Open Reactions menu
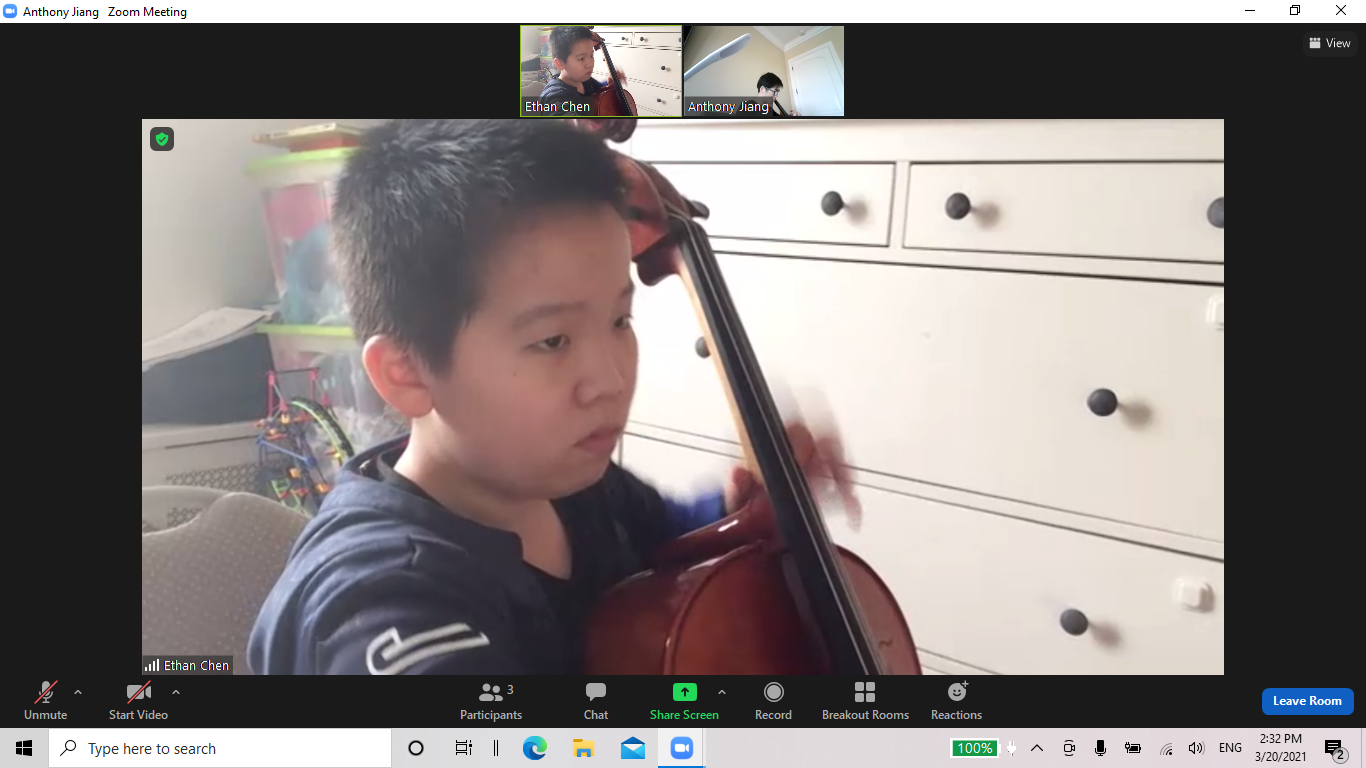Image resolution: width=1366 pixels, height=768 pixels. click(956, 700)
